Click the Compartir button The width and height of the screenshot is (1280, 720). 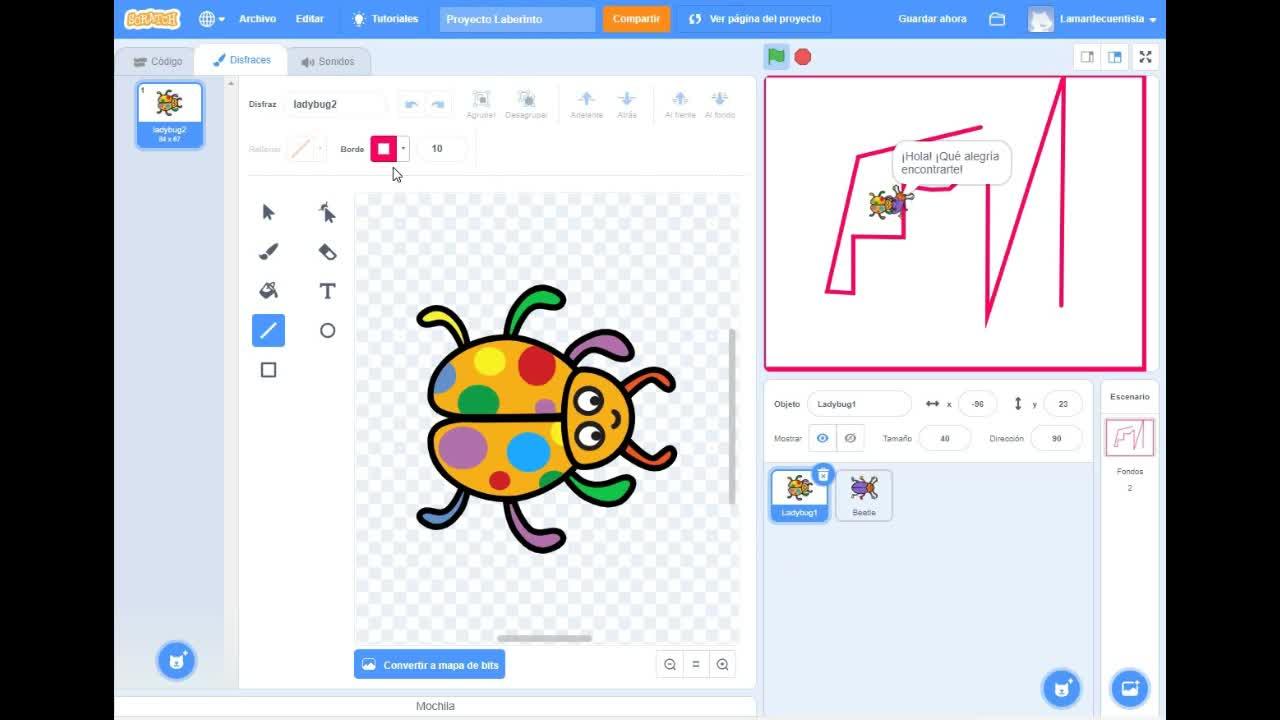[636, 19]
